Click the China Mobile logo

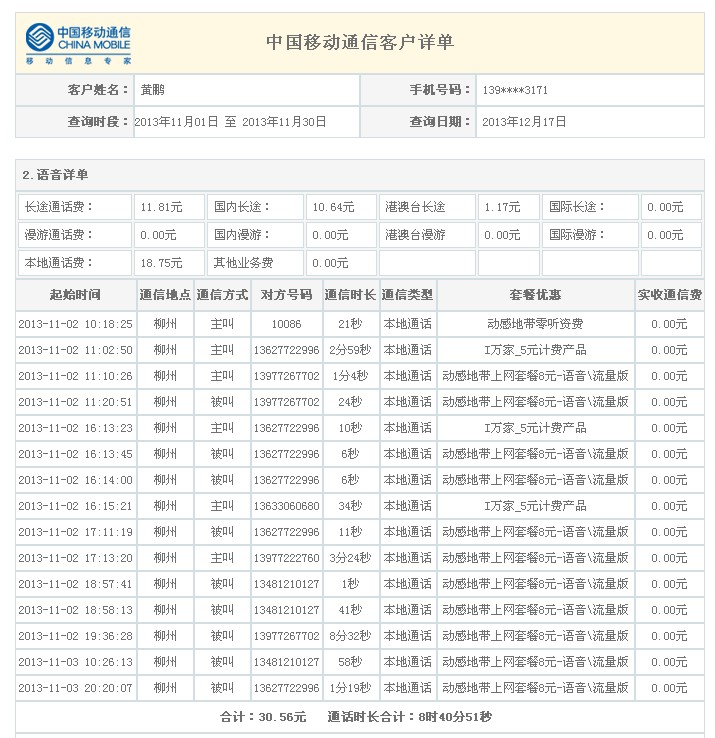point(78,44)
